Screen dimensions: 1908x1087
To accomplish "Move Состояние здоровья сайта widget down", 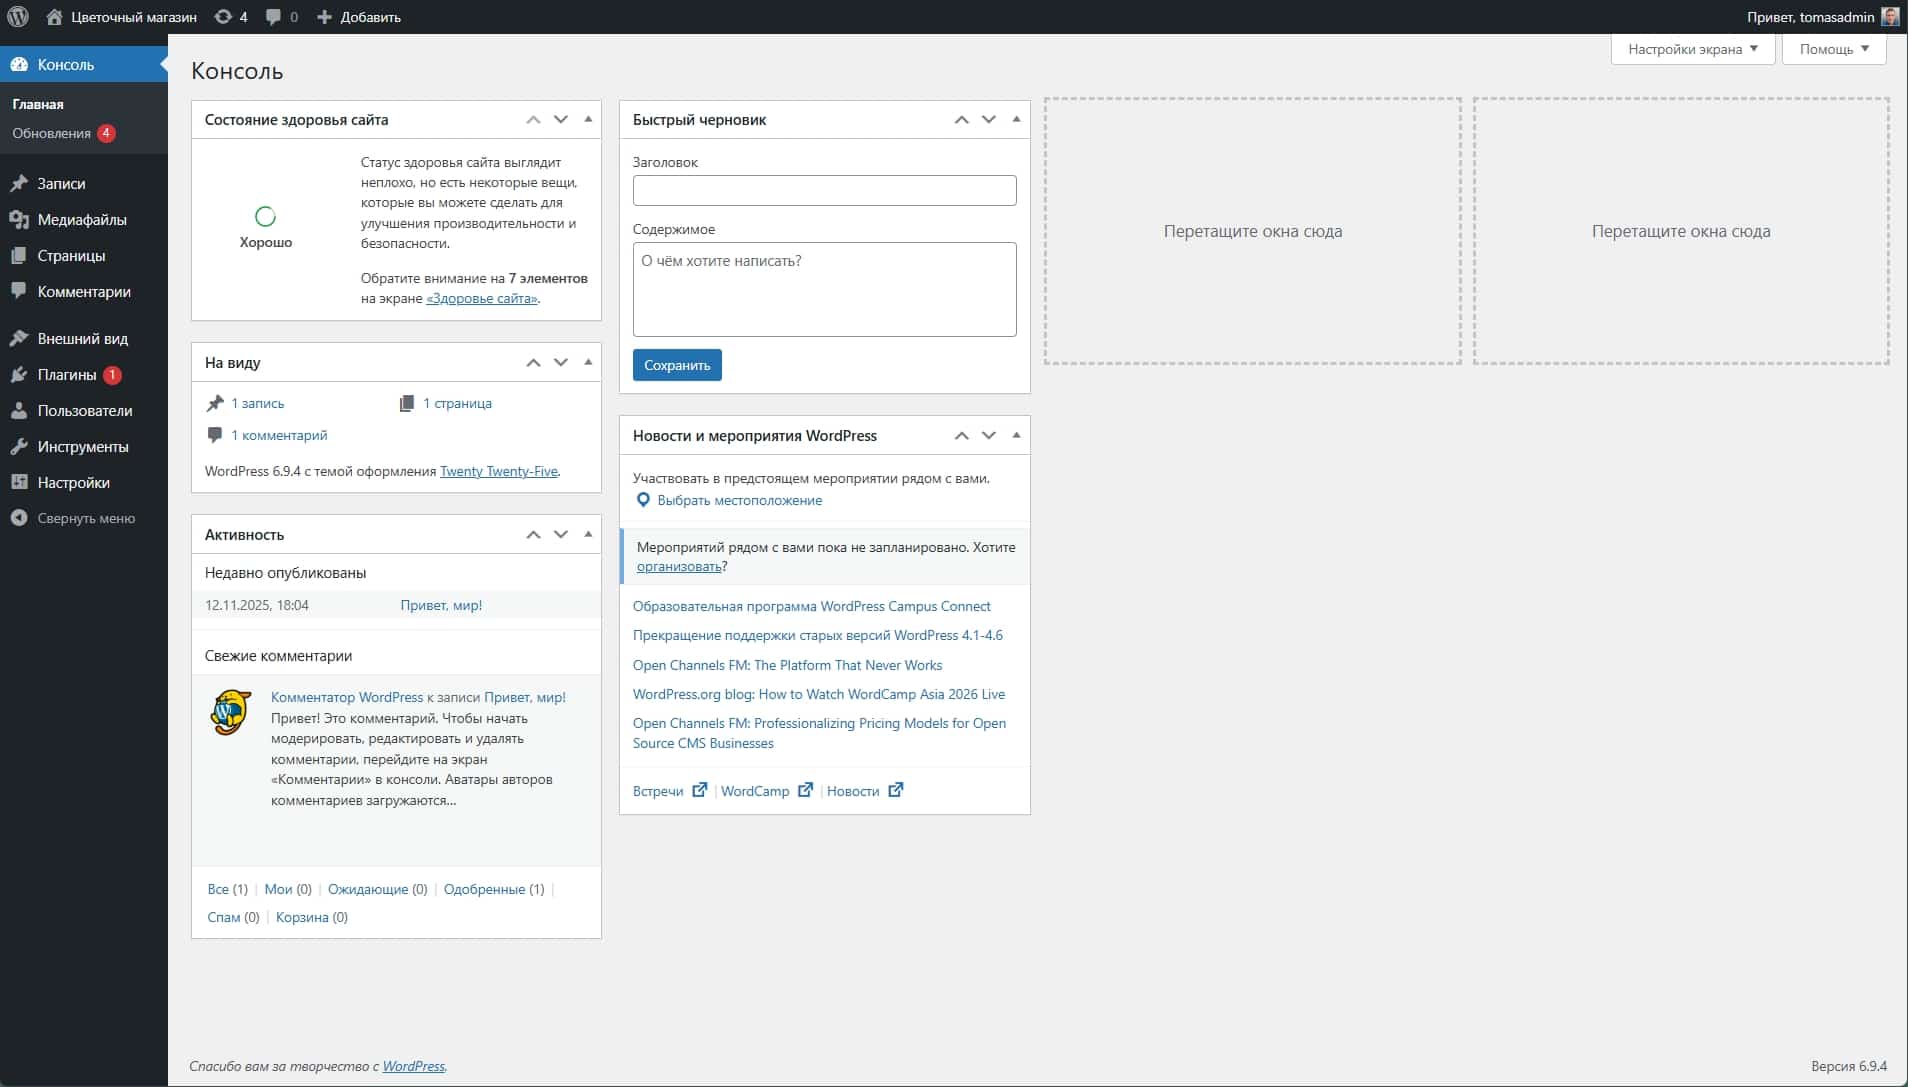I will click(x=561, y=120).
